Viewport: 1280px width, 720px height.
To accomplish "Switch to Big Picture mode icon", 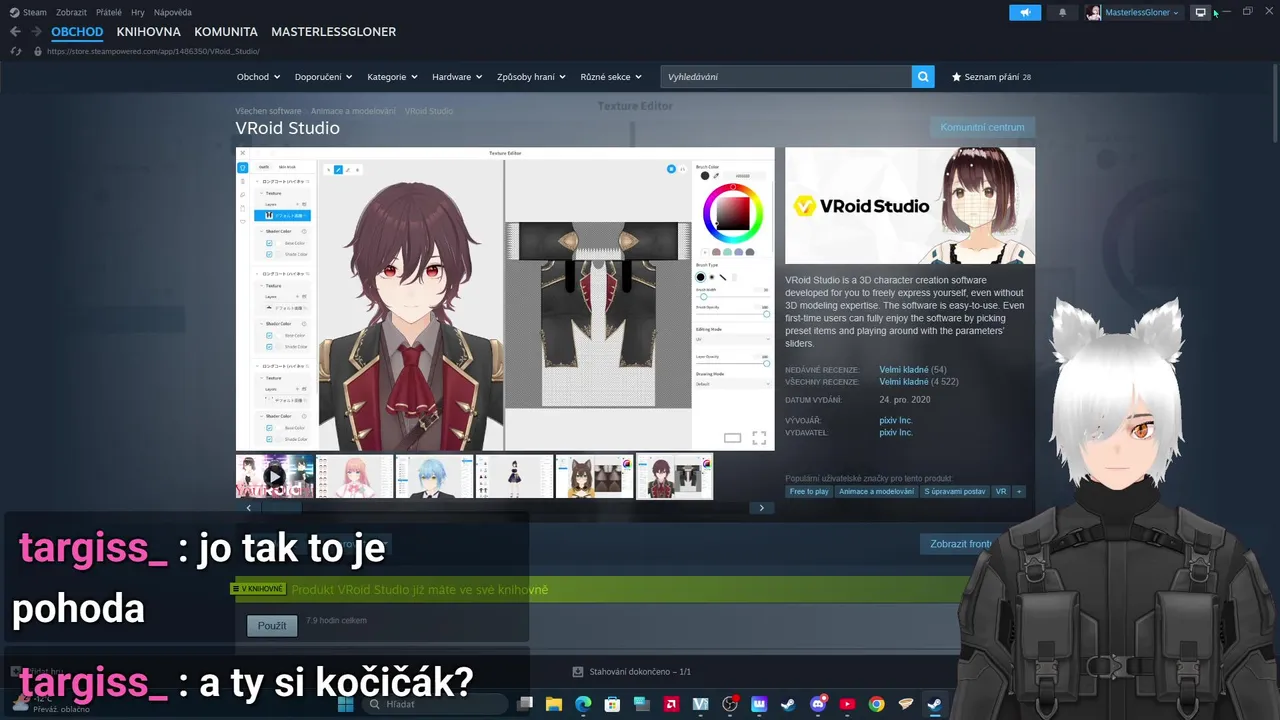I will (1200, 12).
